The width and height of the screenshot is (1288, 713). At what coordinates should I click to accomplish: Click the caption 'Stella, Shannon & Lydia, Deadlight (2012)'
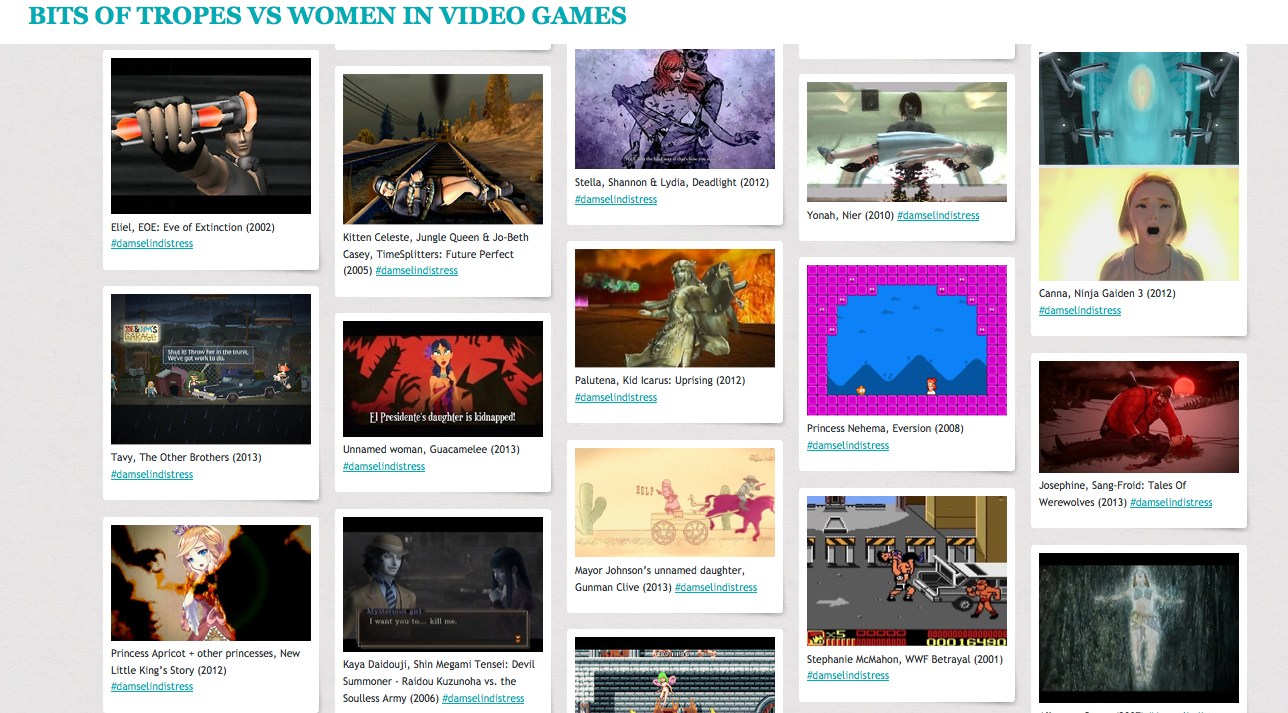tap(670, 183)
